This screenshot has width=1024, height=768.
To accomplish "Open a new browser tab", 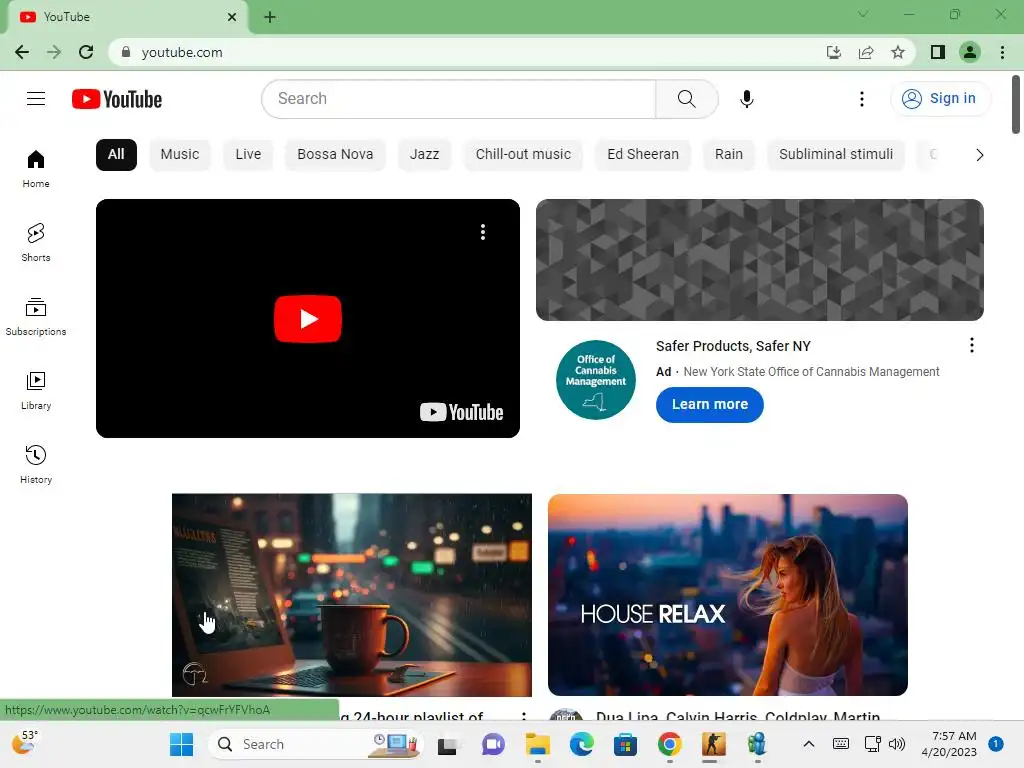I will [x=270, y=17].
